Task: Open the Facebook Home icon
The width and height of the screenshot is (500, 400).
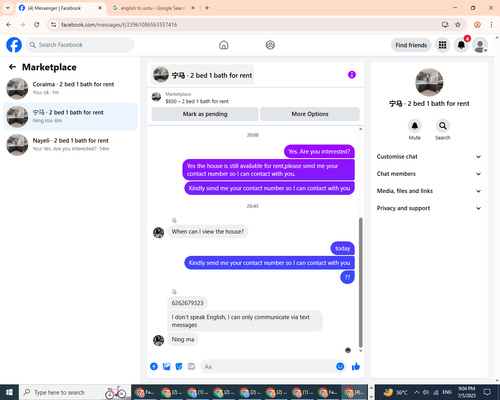Action: tap(224, 45)
